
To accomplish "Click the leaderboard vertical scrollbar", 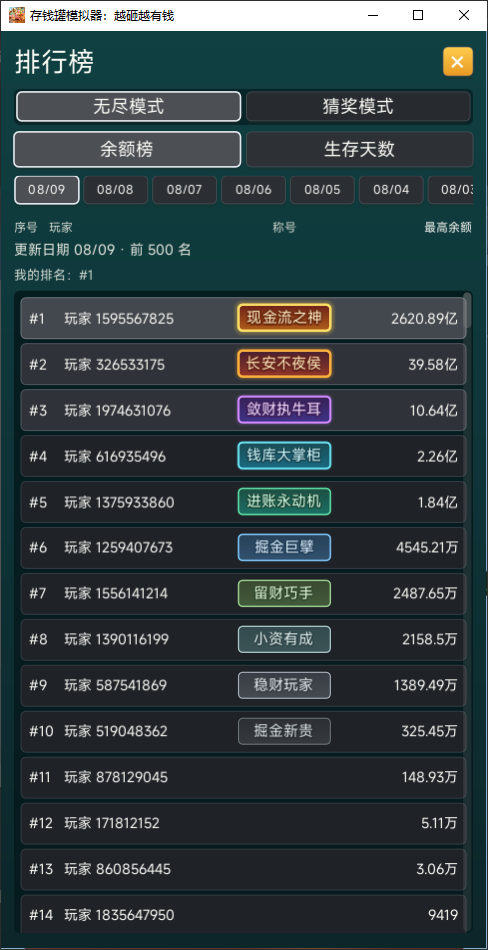I will click(467, 310).
